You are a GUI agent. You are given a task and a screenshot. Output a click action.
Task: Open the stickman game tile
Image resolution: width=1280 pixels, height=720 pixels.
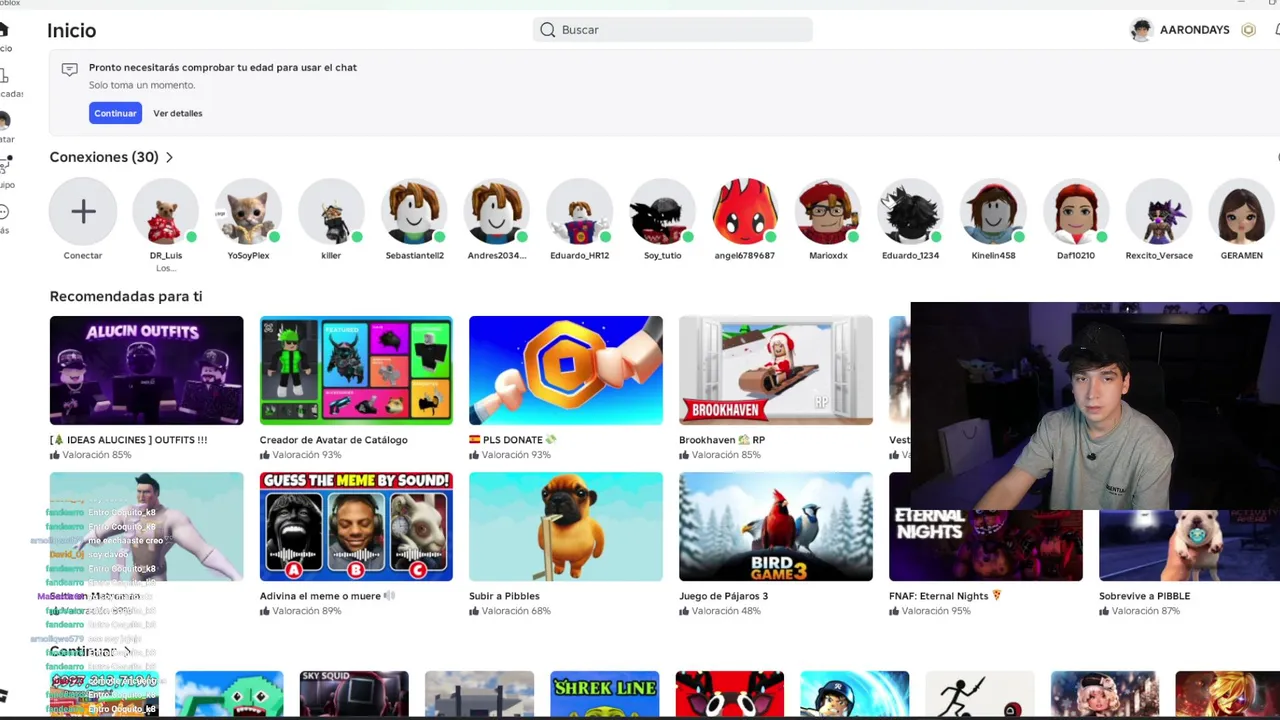[x=980, y=694]
